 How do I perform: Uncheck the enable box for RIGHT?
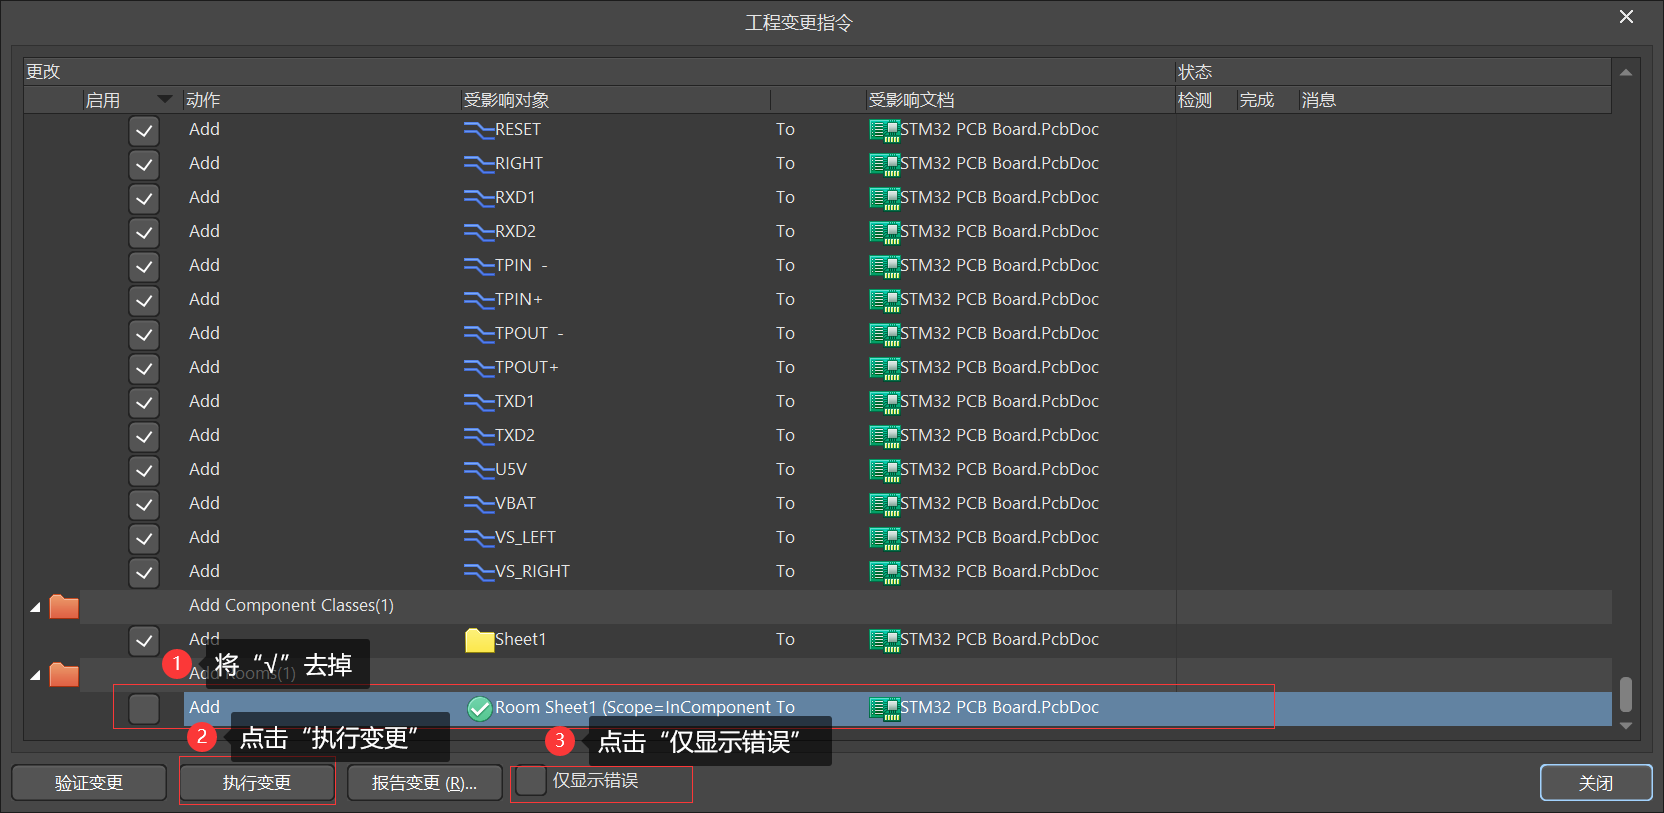tap(144, 165)
